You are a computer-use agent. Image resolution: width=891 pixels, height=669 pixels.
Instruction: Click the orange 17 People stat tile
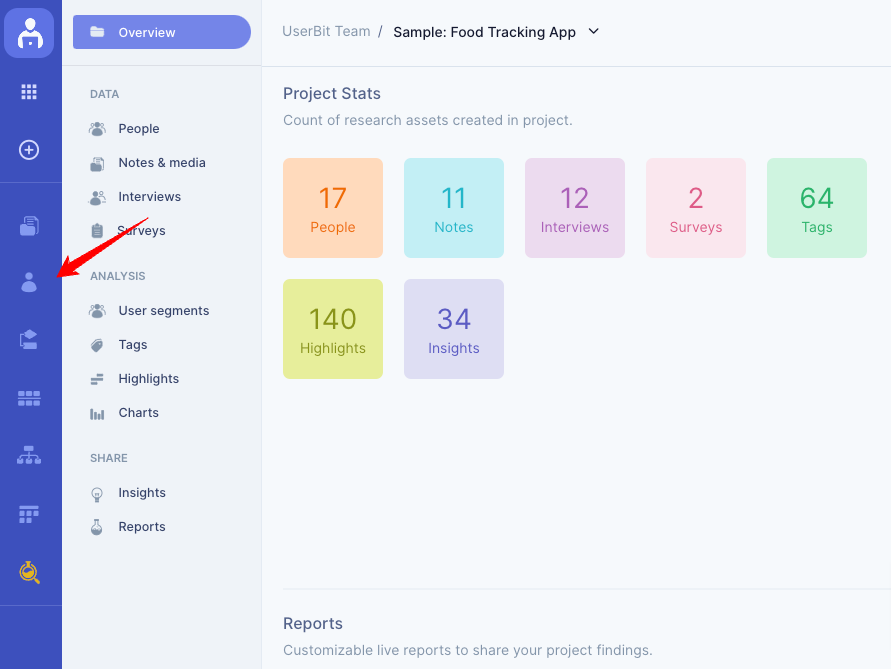[333, 208]
